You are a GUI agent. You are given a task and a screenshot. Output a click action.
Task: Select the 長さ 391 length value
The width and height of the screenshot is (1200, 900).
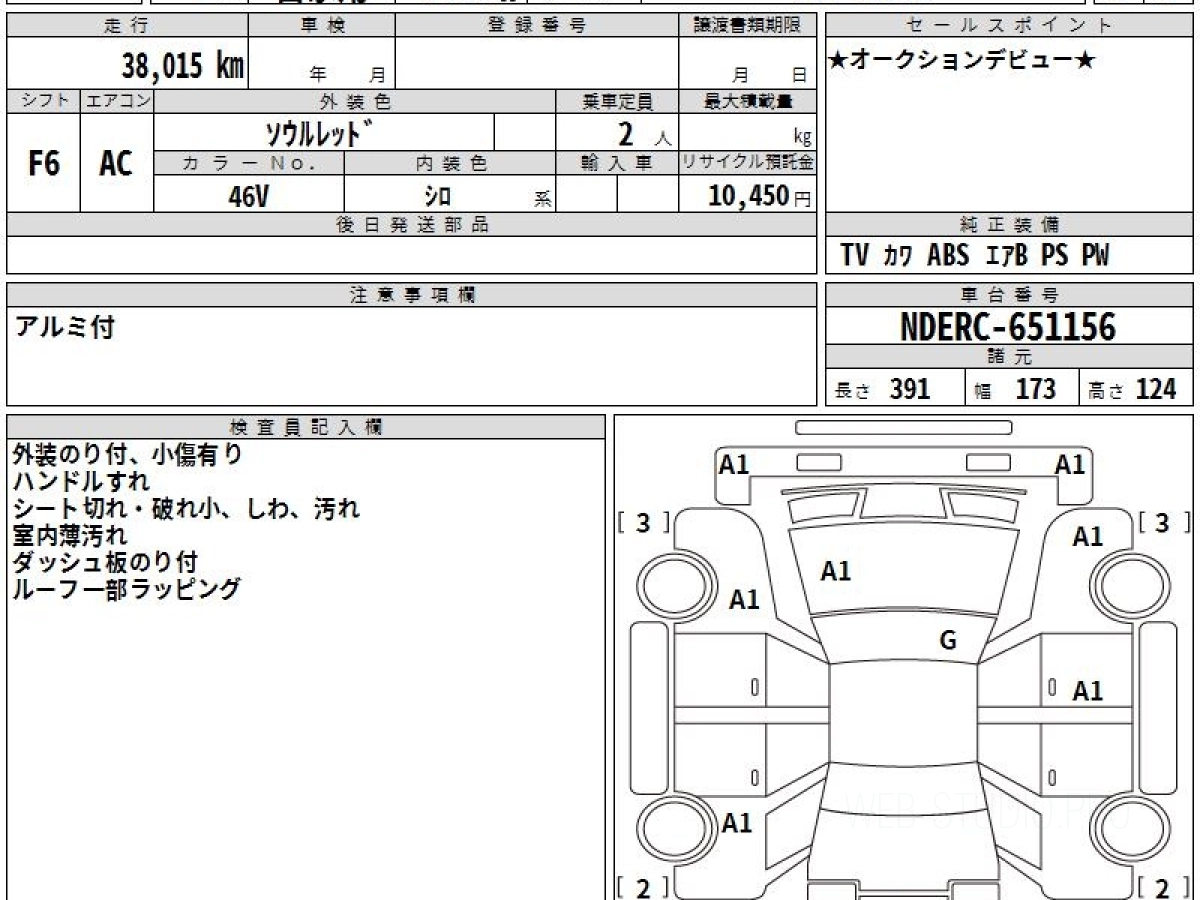[882, 389]
